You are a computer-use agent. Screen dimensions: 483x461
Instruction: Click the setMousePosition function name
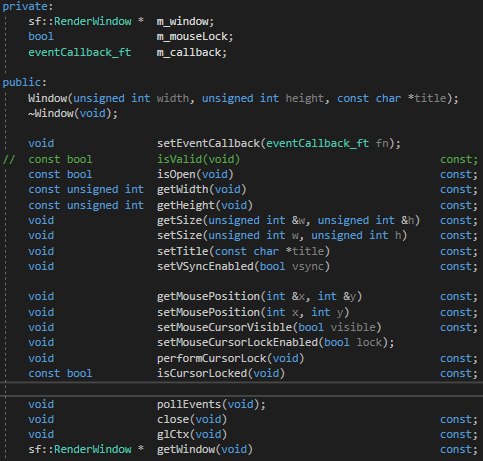pyautogui.click(x=208, y=312)
